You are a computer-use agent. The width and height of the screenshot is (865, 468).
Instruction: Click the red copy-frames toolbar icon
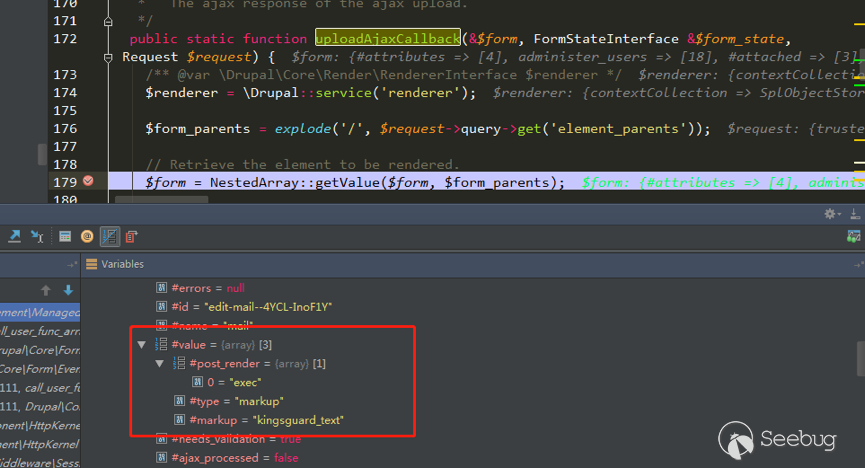click(x=131, y=237)
